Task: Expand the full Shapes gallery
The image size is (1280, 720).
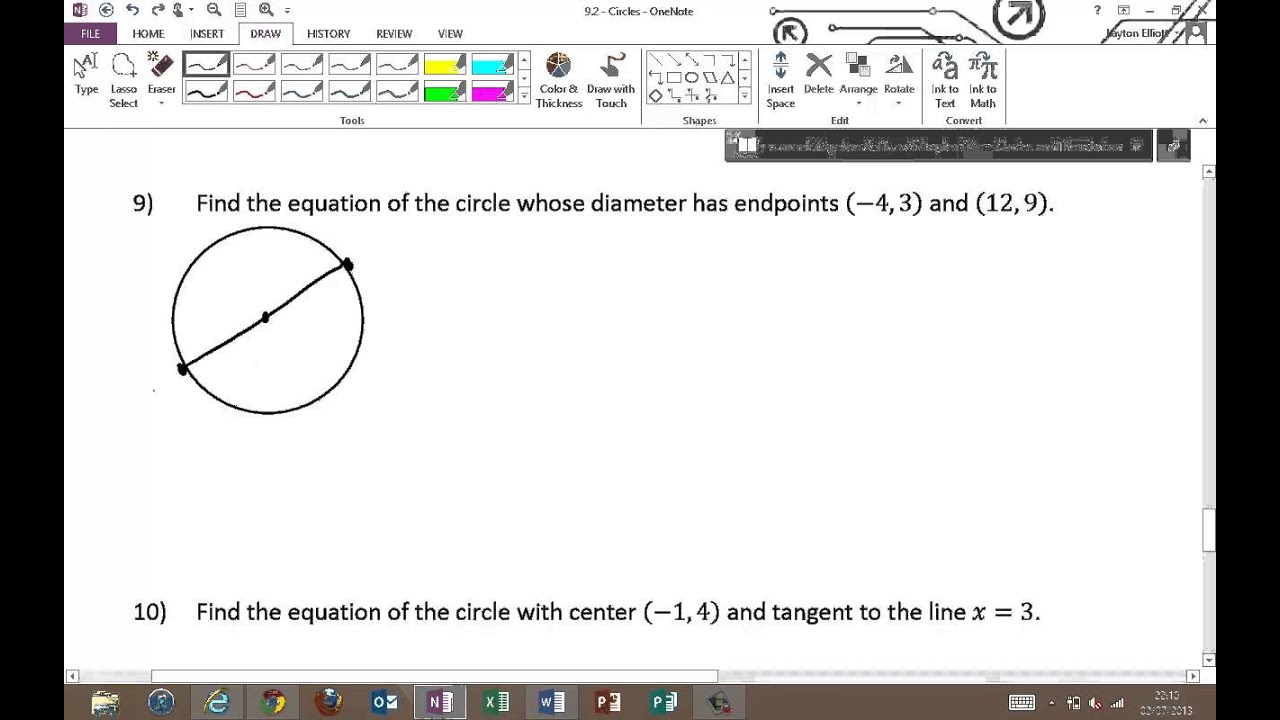Action: (745, 96)
